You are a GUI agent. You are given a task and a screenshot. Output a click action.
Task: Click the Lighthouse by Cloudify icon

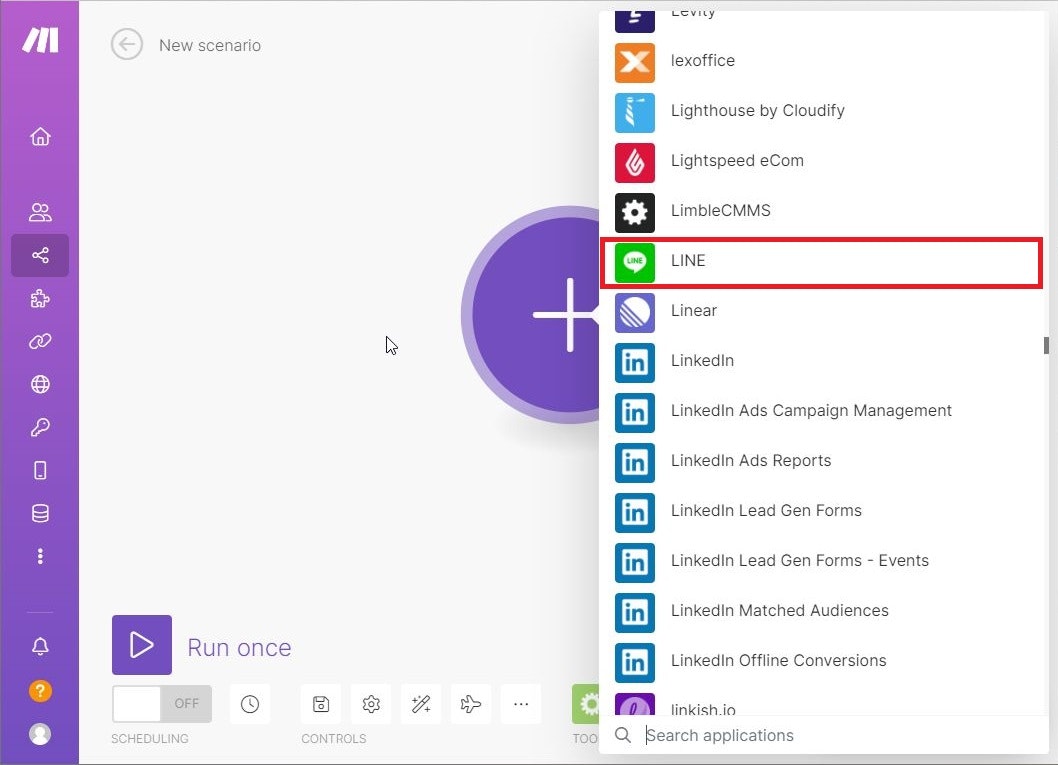point(635,113)
